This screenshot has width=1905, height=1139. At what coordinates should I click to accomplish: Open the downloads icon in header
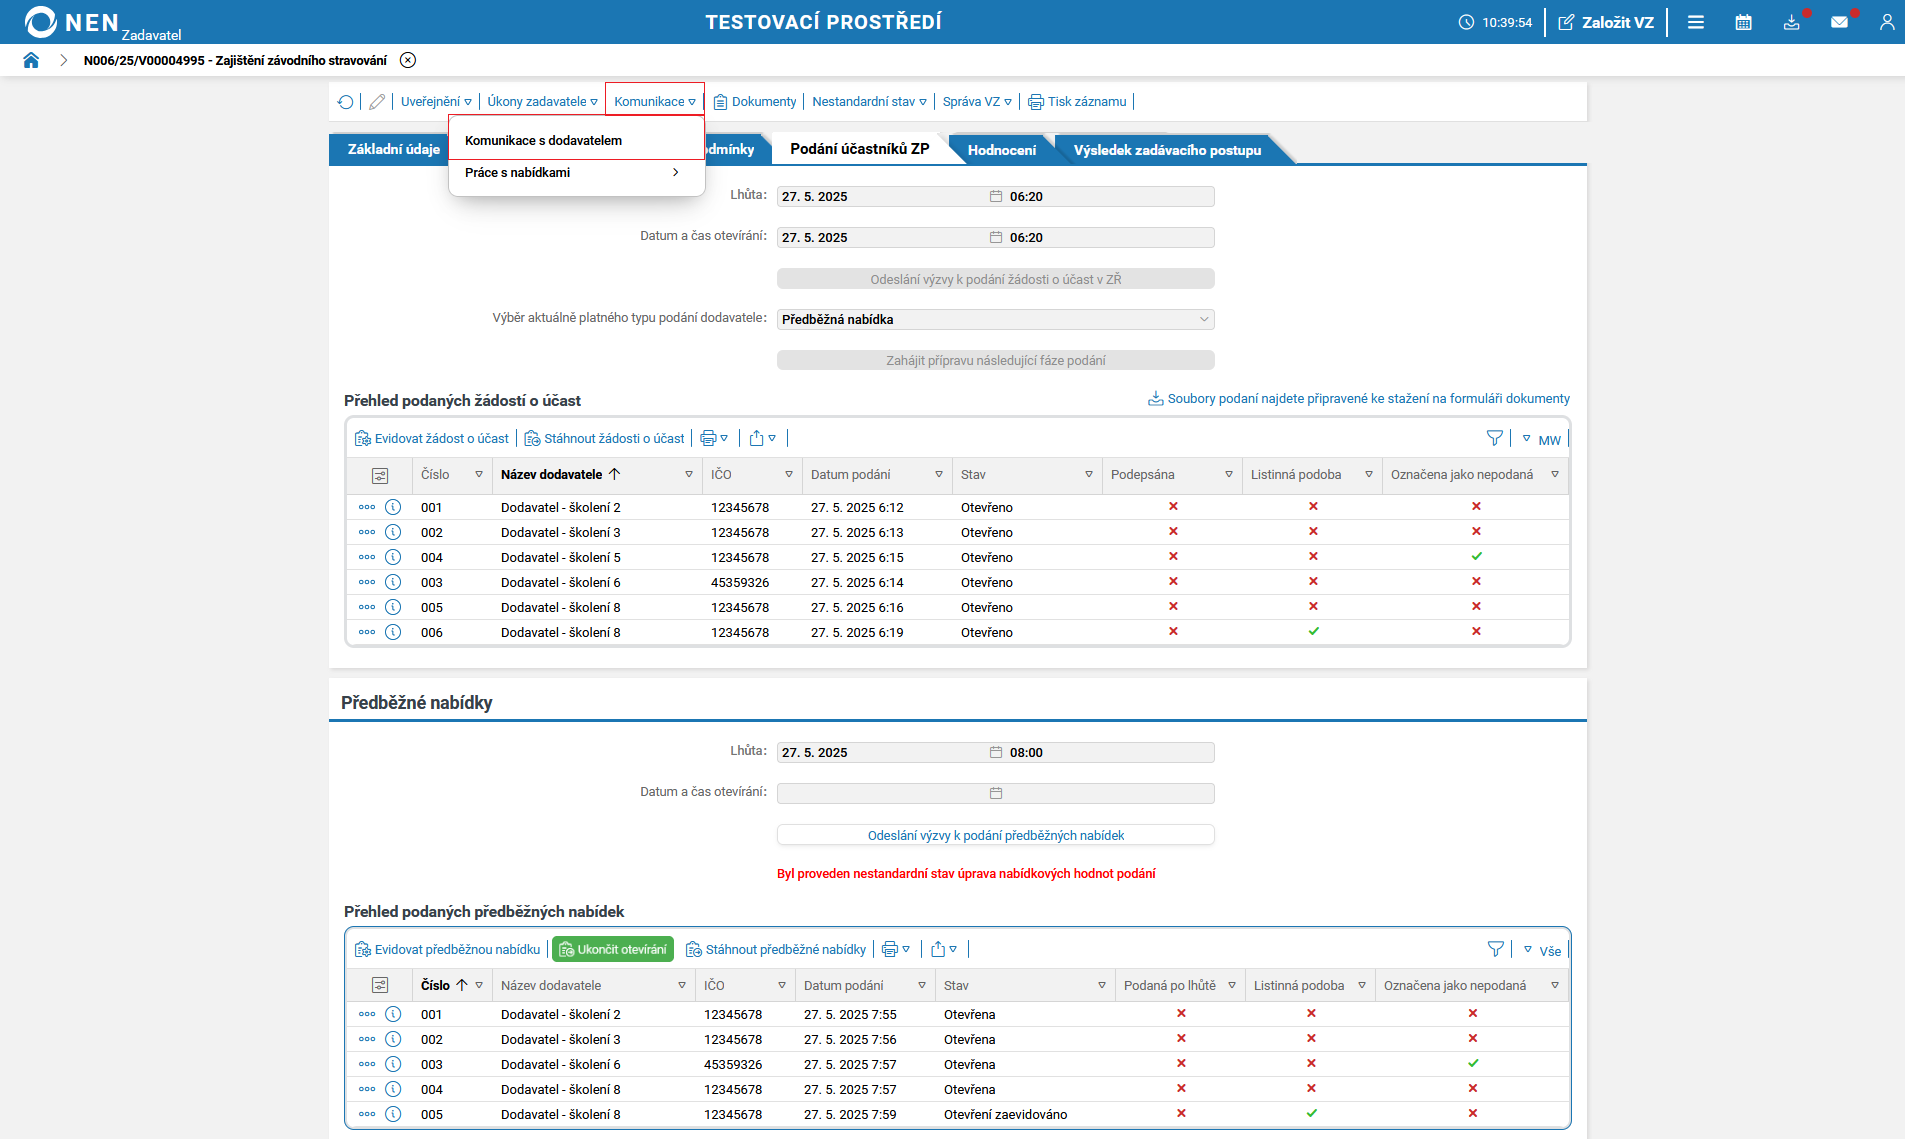click(1791, 22)
